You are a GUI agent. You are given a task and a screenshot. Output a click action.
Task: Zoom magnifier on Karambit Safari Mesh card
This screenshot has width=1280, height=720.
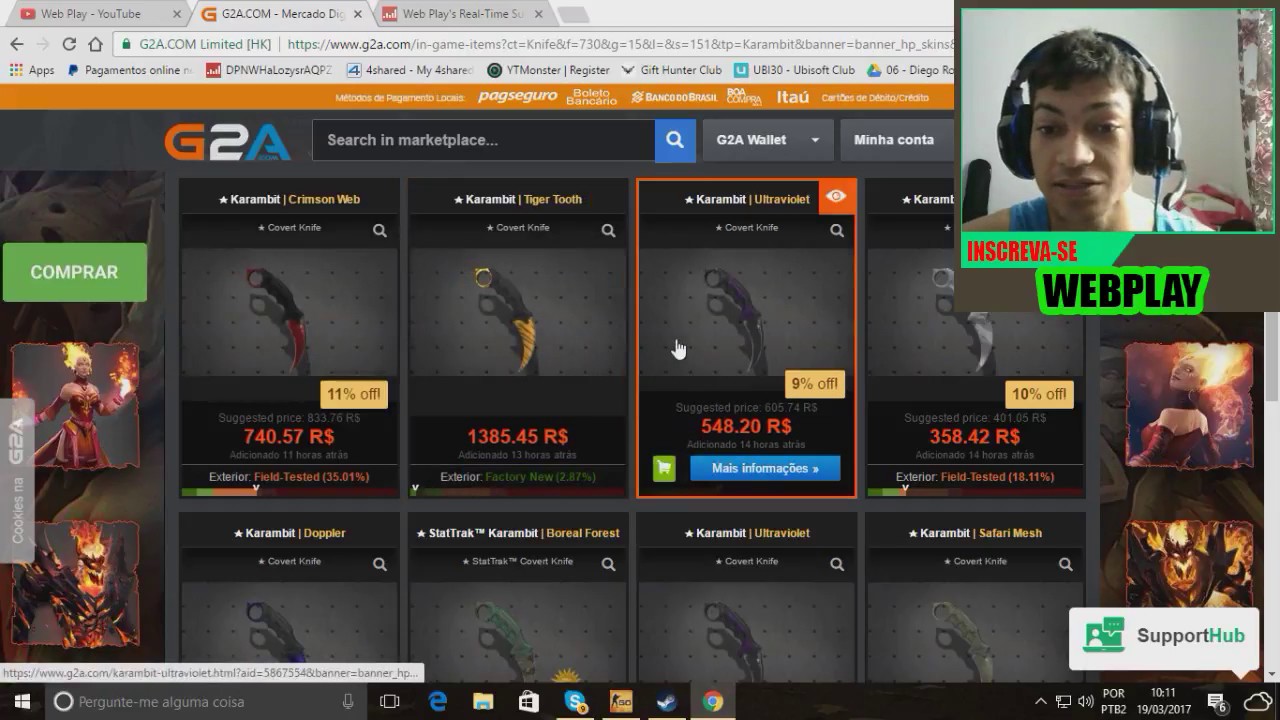[x=1065, y=565]
